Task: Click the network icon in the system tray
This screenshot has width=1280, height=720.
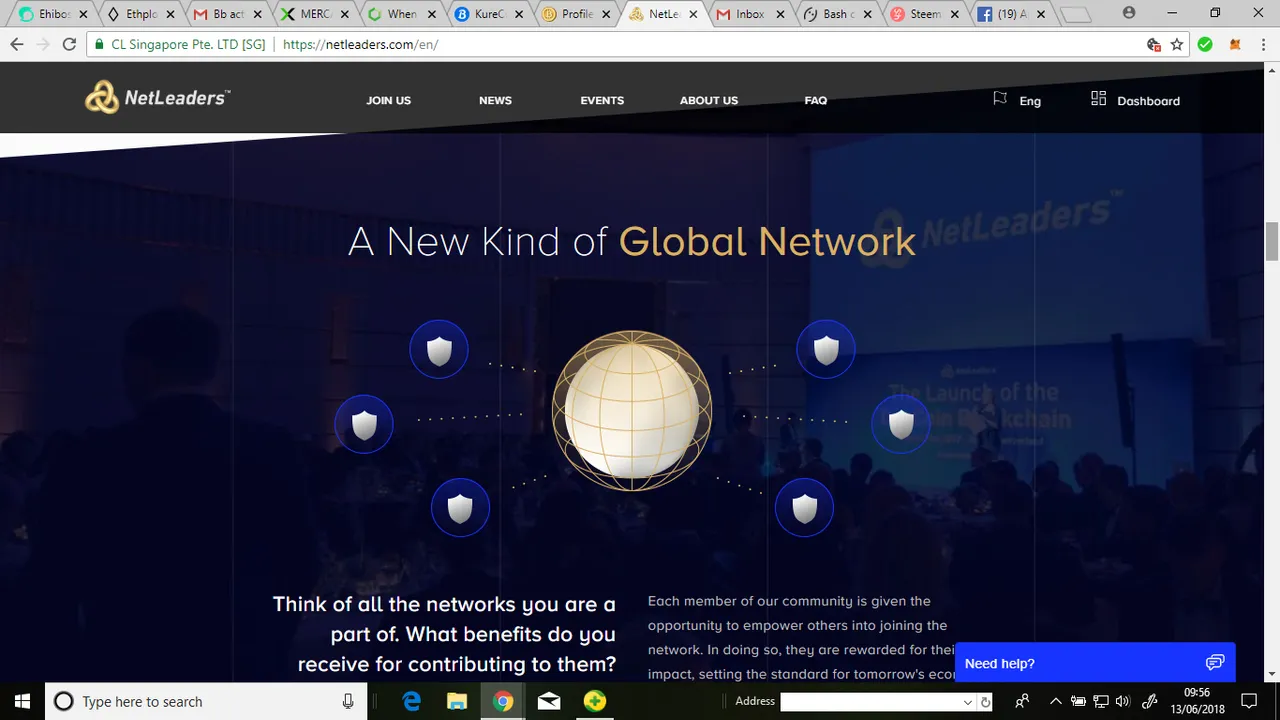Action: 1101,701
